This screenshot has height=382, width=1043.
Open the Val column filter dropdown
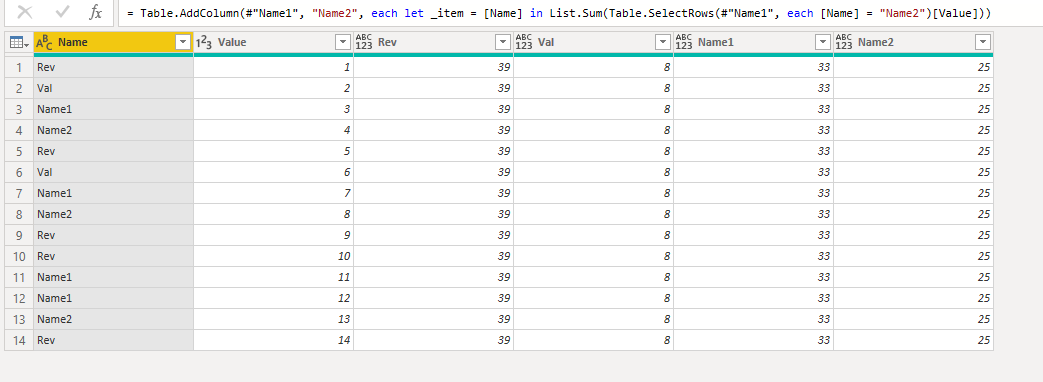[663, 43]
